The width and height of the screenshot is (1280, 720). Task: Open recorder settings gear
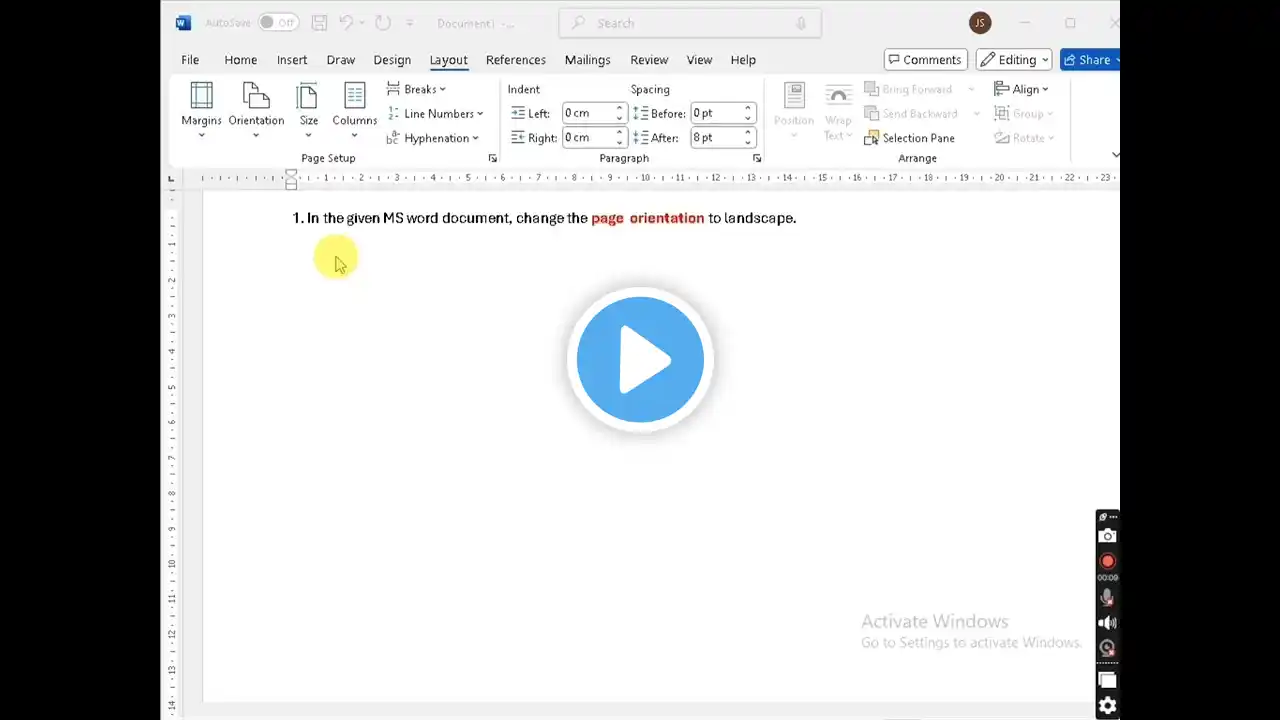click(x=1107, y=706)
